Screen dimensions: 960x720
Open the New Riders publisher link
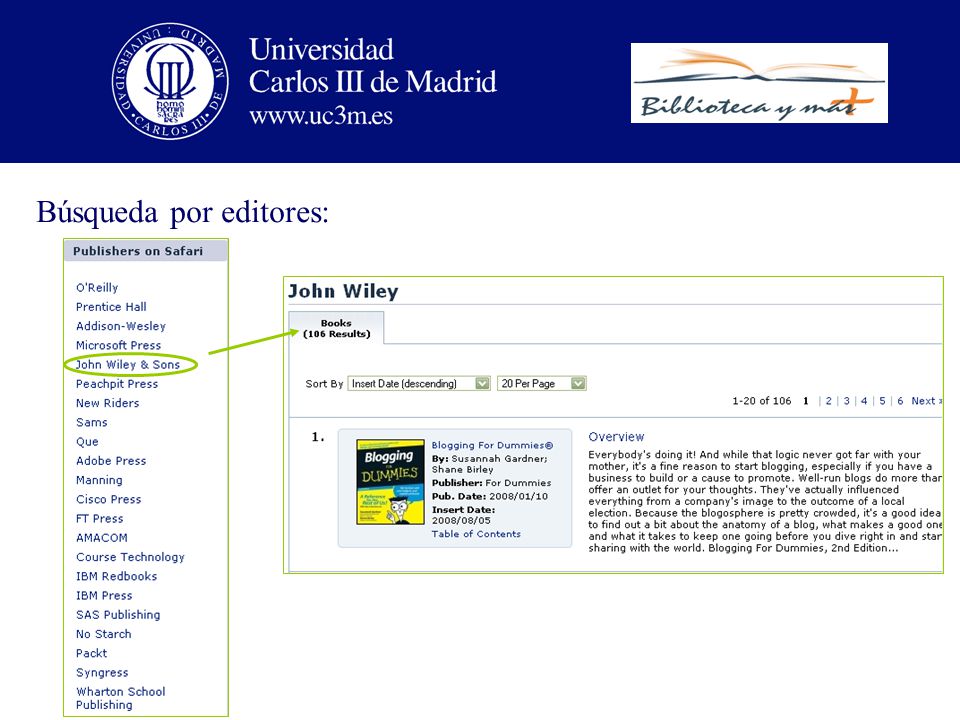pos(108,403)
